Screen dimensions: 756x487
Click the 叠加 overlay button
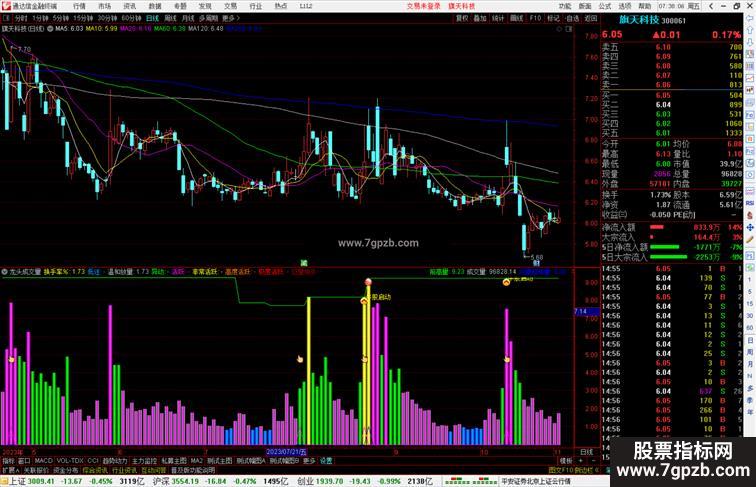[x=480, y=18]
